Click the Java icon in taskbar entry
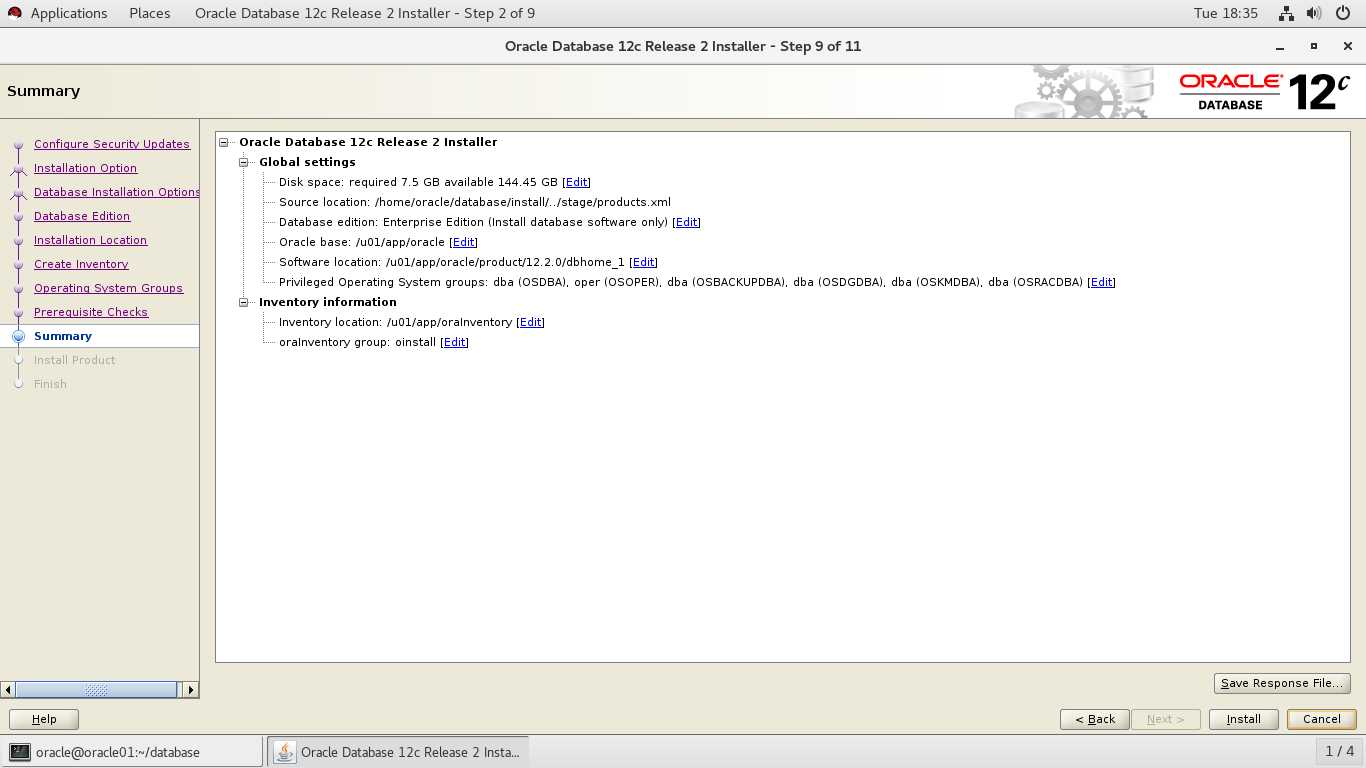 pos(285,752)
